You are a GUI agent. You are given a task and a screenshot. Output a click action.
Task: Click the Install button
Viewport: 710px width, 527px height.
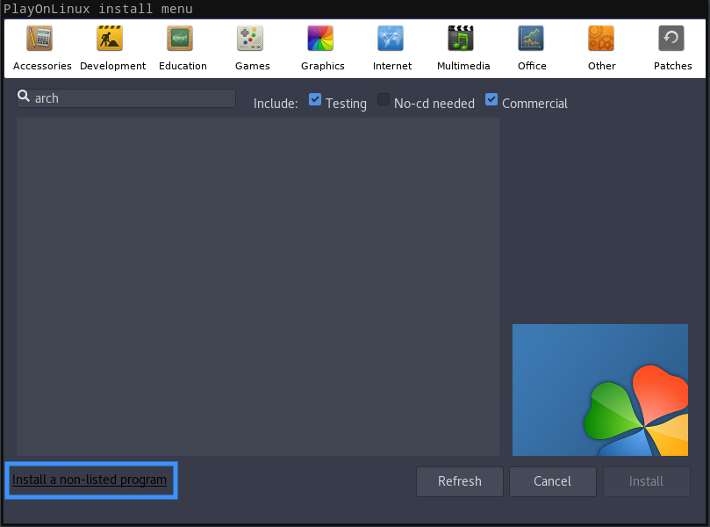coord(646,481)
